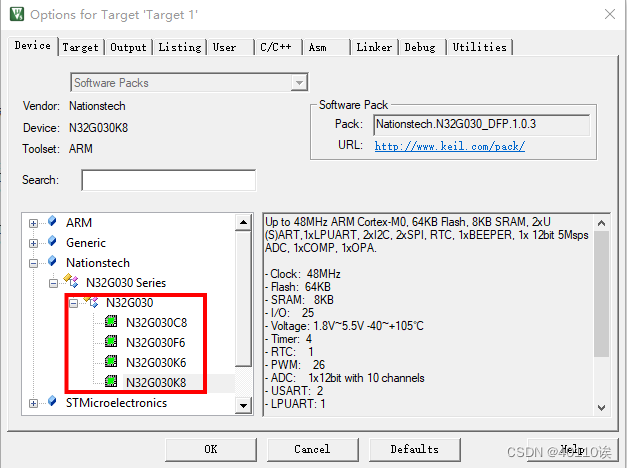Collapse the Nationstech vendor node
The image size is (627, 468).
coord(34,264)
